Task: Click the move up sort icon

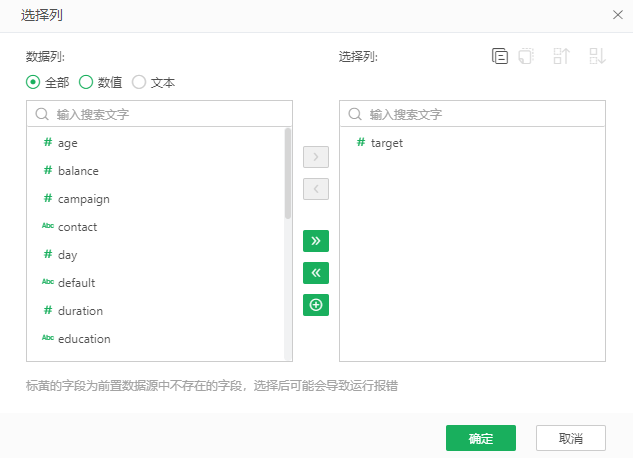Action: tap(561, 57)
